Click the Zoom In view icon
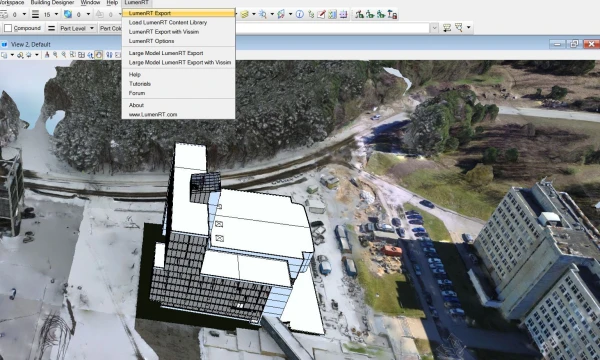 coord(55,55)
